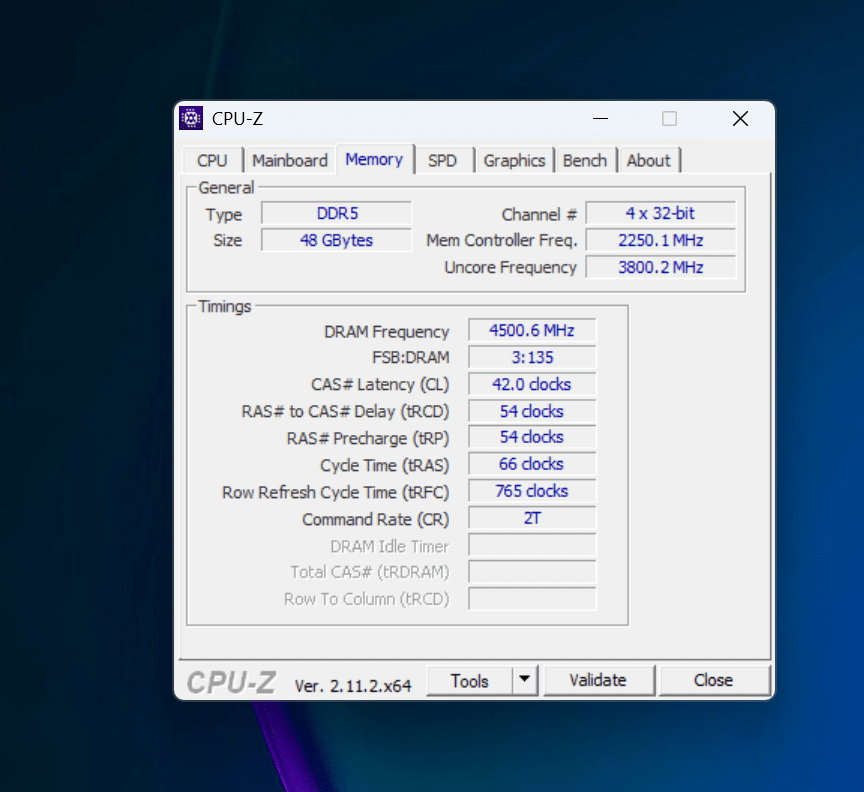Image resolution: width=864 pixels, height=792 pixels.
Task: Click the tRCD 54 clocks value
Action: (532, 411)
